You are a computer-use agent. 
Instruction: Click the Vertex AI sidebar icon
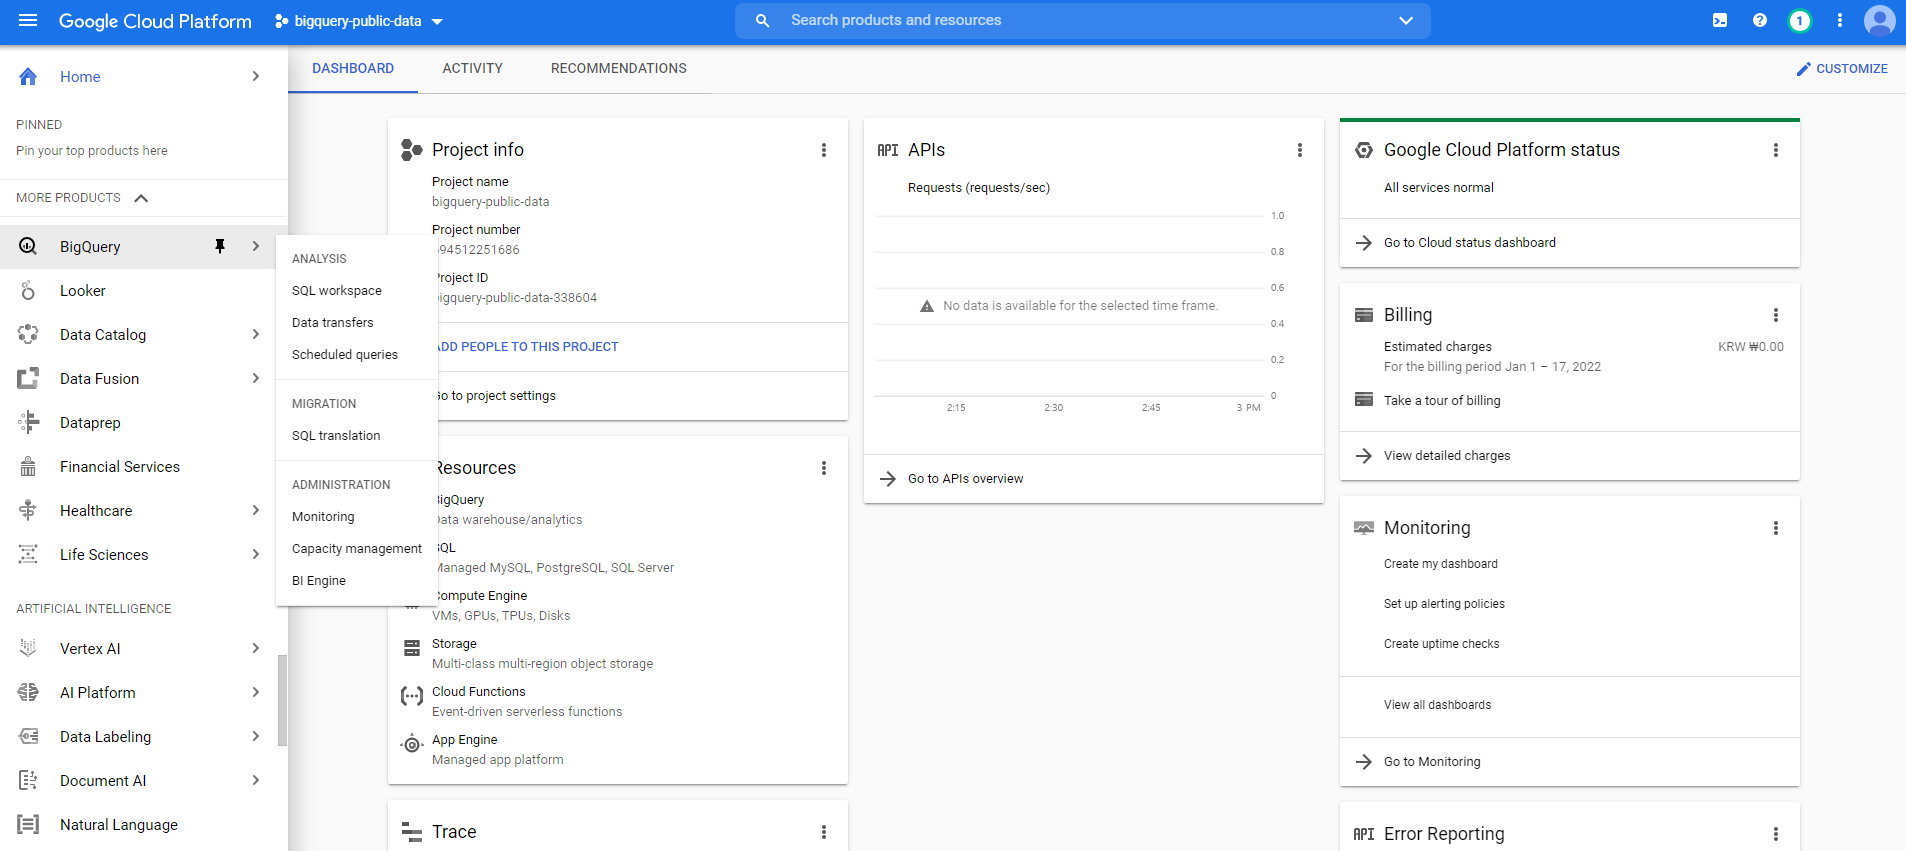(x=28, y=649)
